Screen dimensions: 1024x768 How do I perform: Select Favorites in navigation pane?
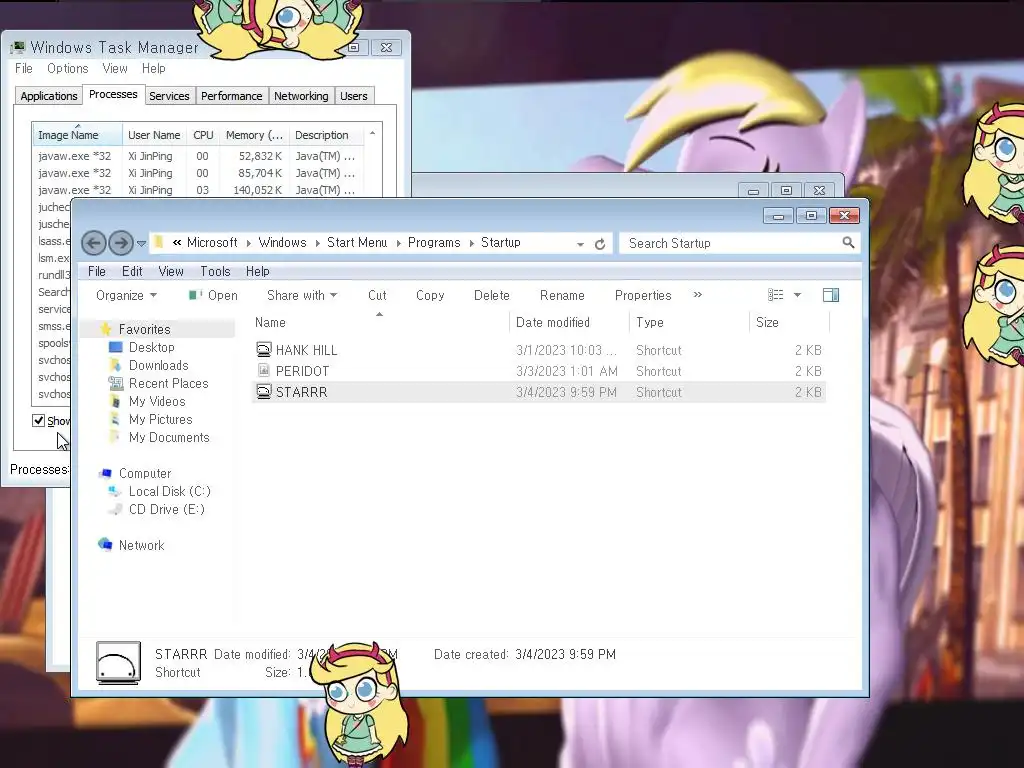(x=144, y=329)
